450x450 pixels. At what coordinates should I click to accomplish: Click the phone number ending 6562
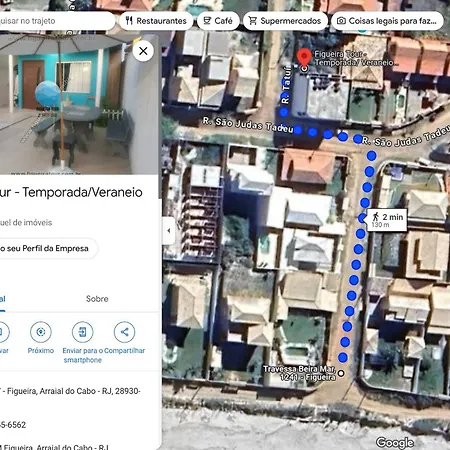tap(13, 425)
